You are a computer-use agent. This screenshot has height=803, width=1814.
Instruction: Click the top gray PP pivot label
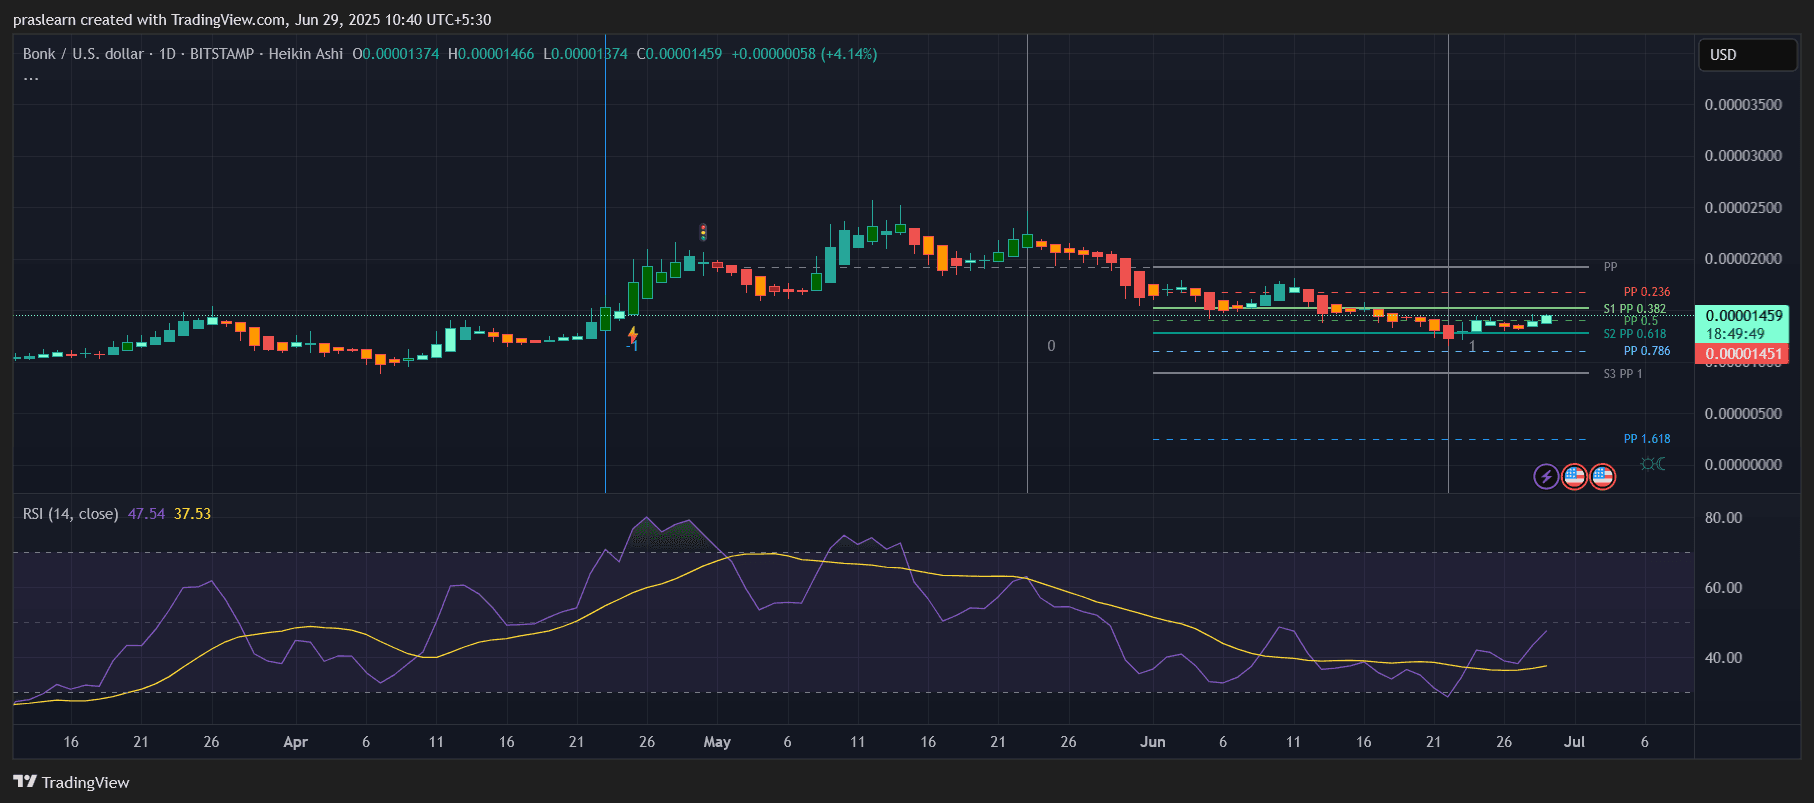[x=1610, y=267]
